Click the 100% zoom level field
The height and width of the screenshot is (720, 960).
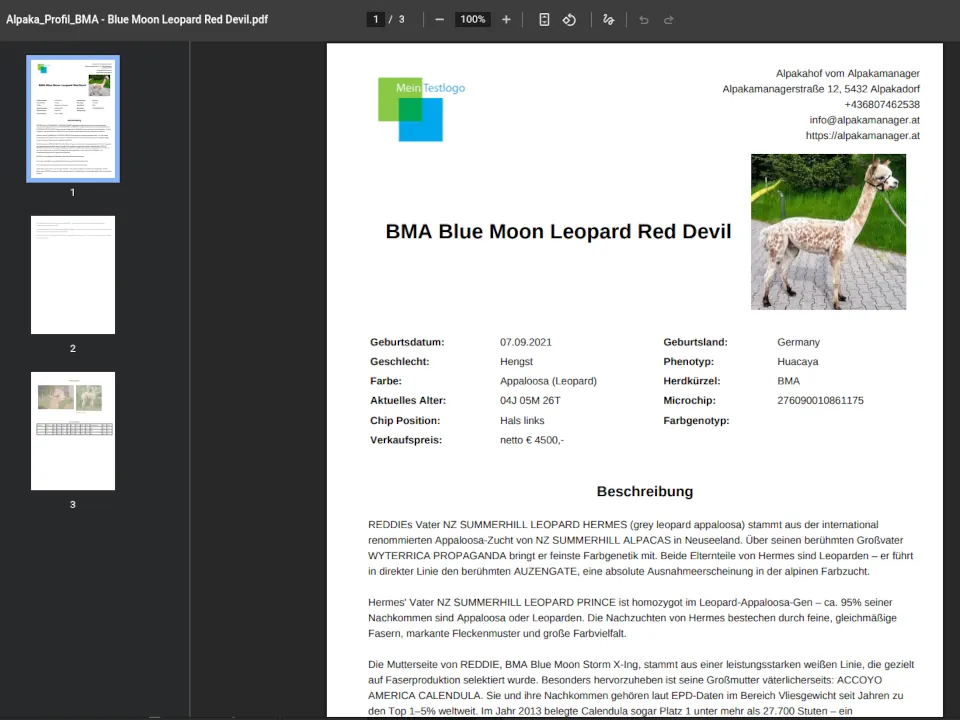(x=472, y=20)
